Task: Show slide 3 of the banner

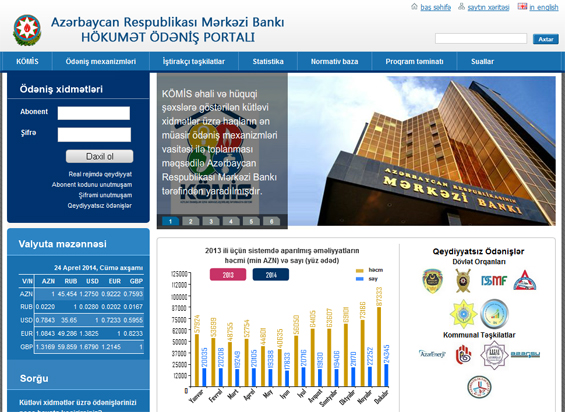Action: pos(211,221)
